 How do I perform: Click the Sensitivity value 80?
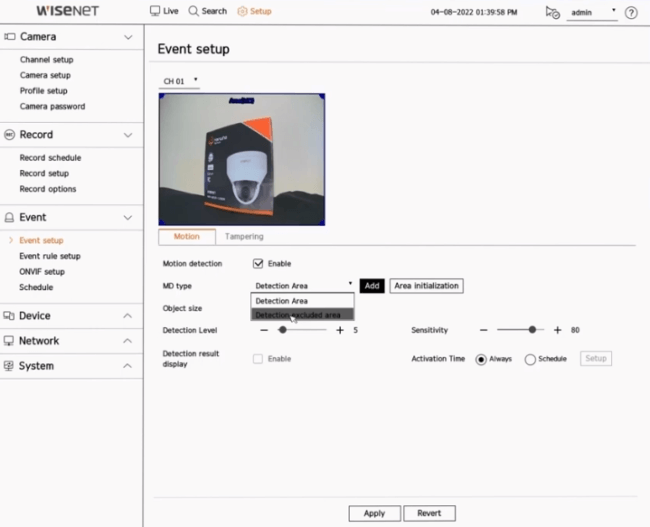[x=575, y=330]
